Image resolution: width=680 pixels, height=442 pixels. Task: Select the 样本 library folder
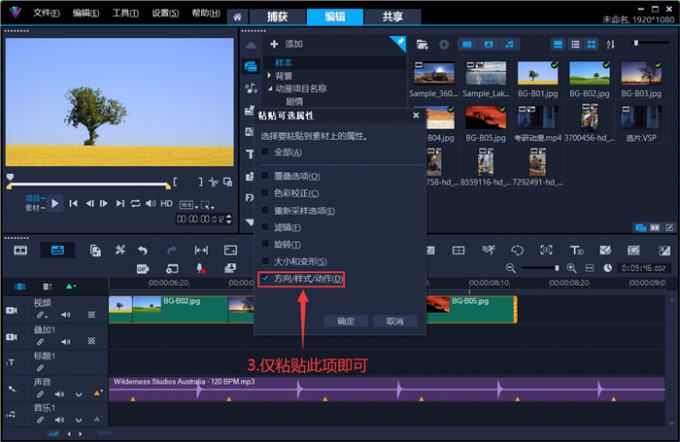point(284,63)
